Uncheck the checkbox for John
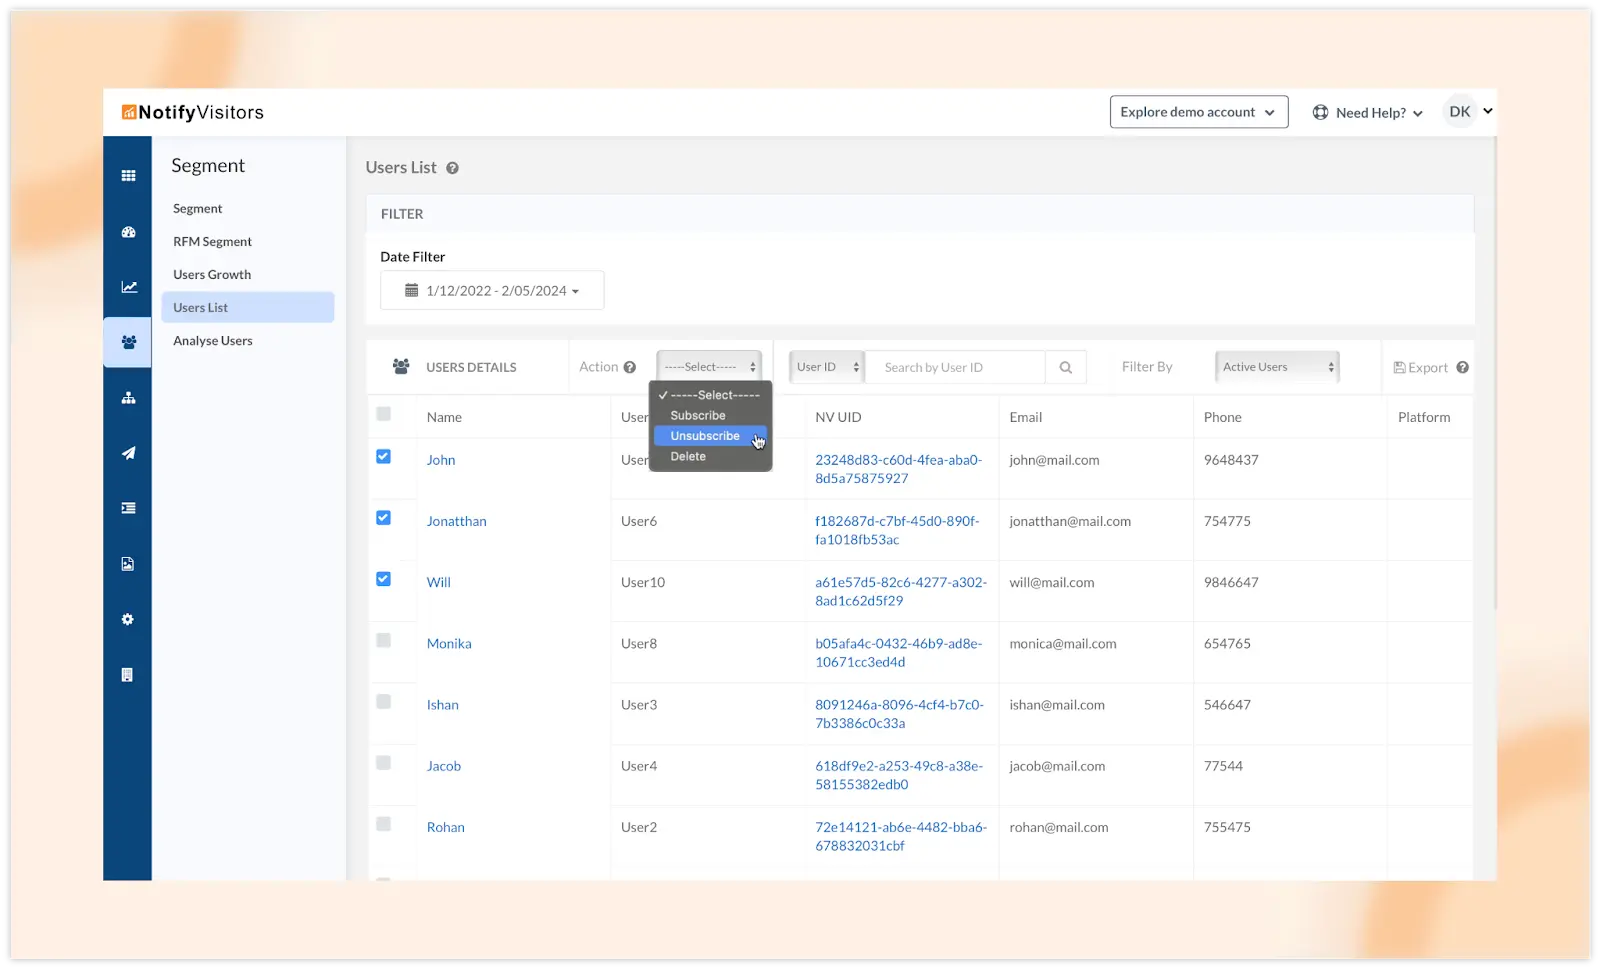This screenshot has width=1600, height=969. [x=383, y=457]
